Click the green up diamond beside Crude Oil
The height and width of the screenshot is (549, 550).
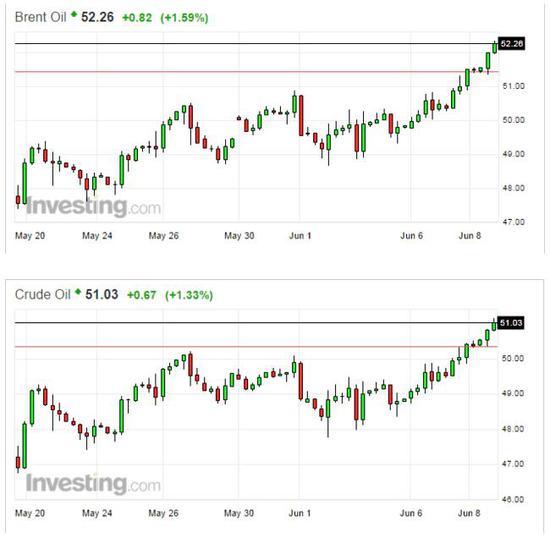click(78, 292)
